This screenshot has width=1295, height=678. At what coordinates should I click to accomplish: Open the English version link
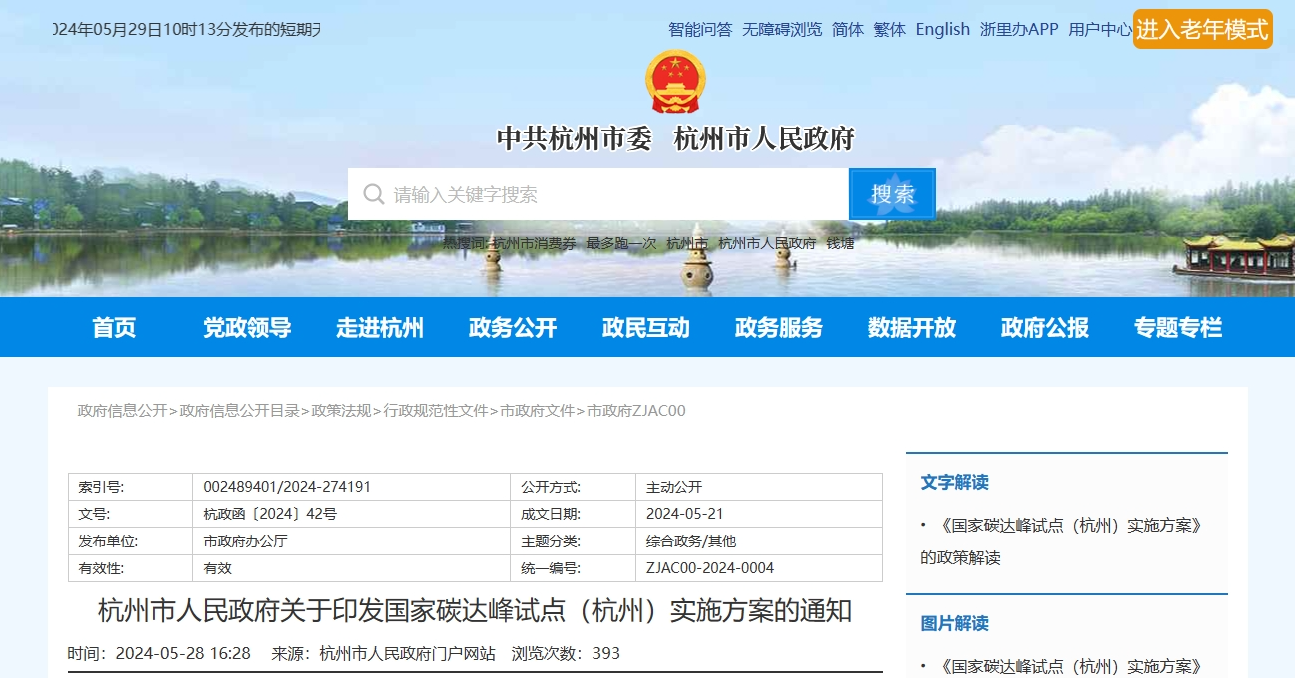coord(942,29)
